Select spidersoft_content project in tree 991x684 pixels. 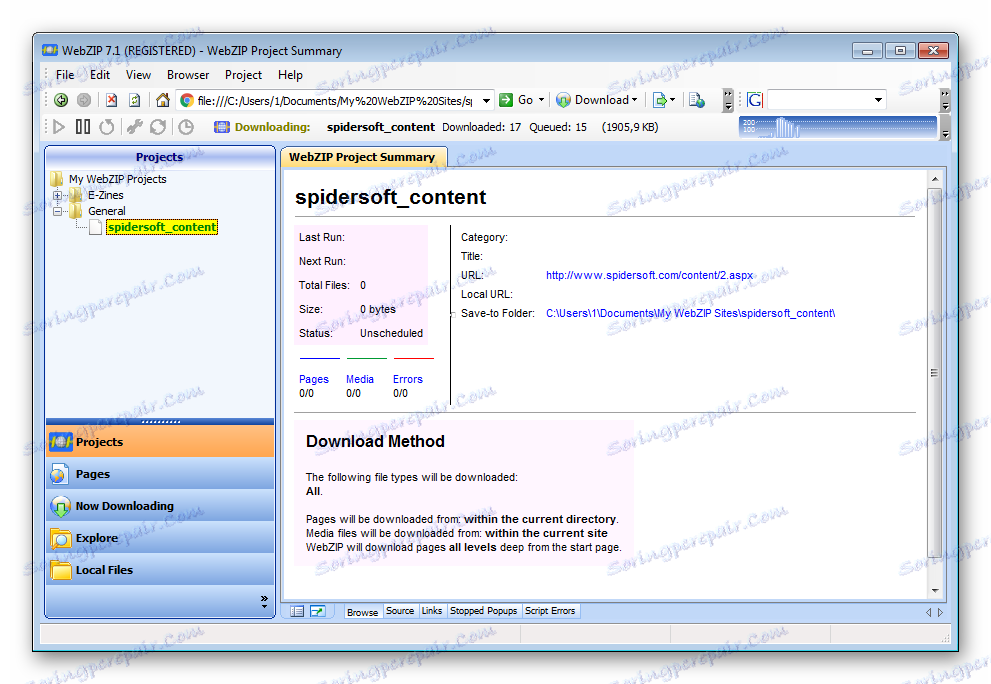point(162,227)
